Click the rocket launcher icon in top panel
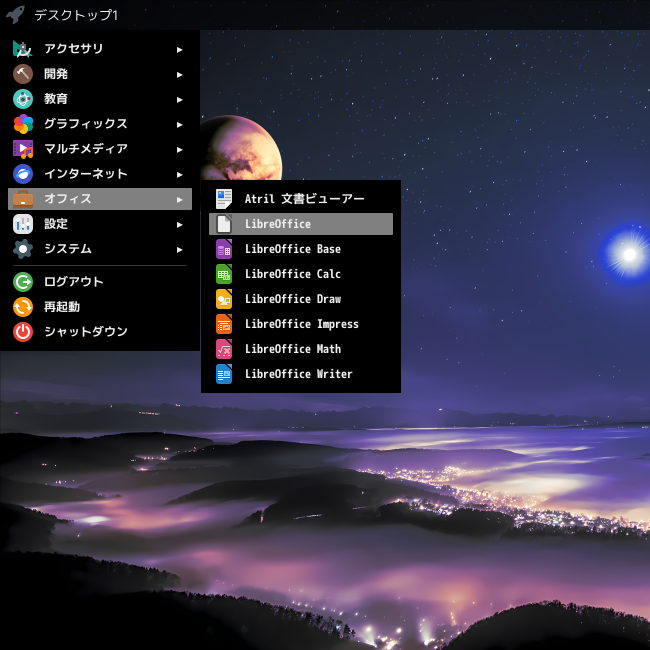Image resolution: width=650 pixels, height=650 pixels. (x=15, y=15)
